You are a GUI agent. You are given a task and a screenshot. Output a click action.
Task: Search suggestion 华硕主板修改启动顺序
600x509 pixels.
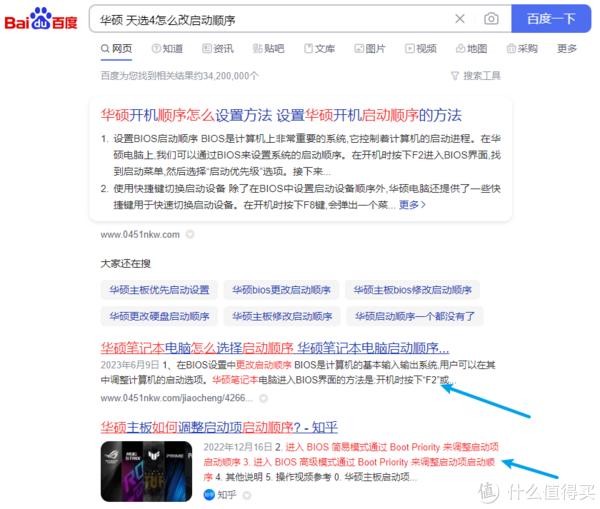tap(282, 316)
